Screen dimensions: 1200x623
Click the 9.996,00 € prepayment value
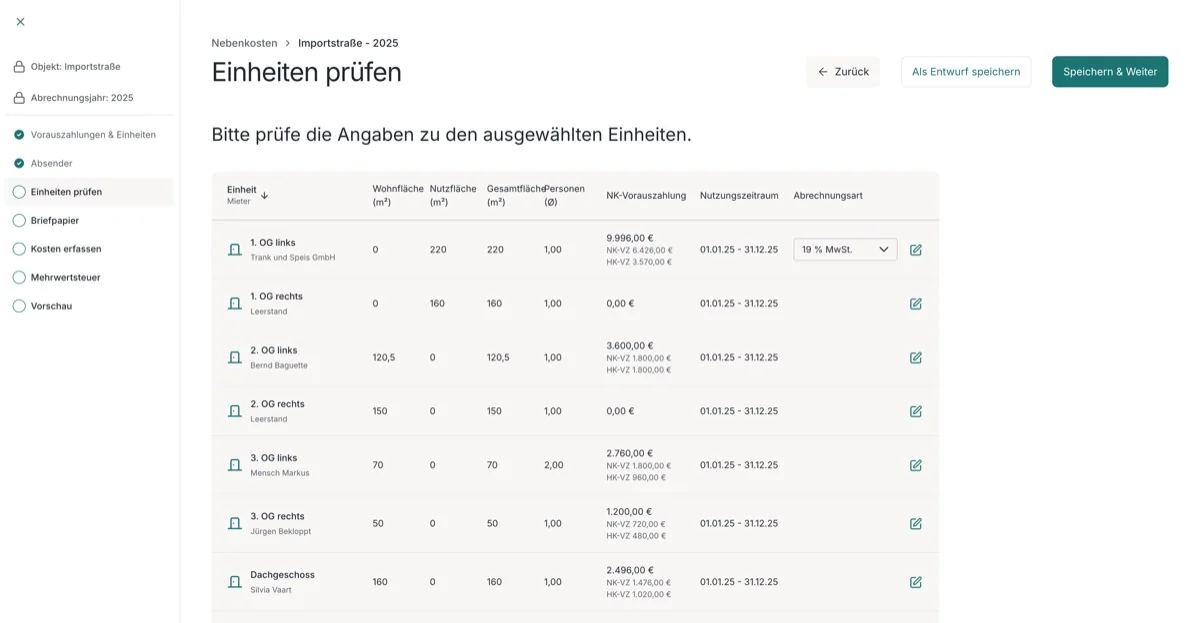pos(630,238)
